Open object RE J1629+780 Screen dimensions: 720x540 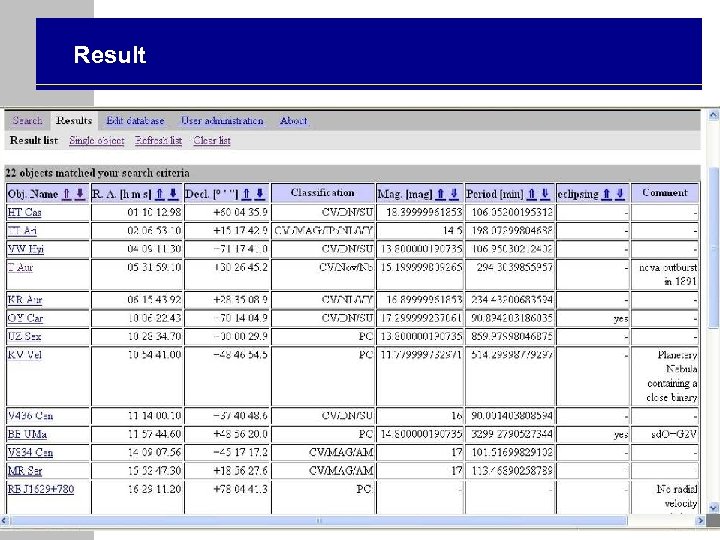click(x=41, y=489)
